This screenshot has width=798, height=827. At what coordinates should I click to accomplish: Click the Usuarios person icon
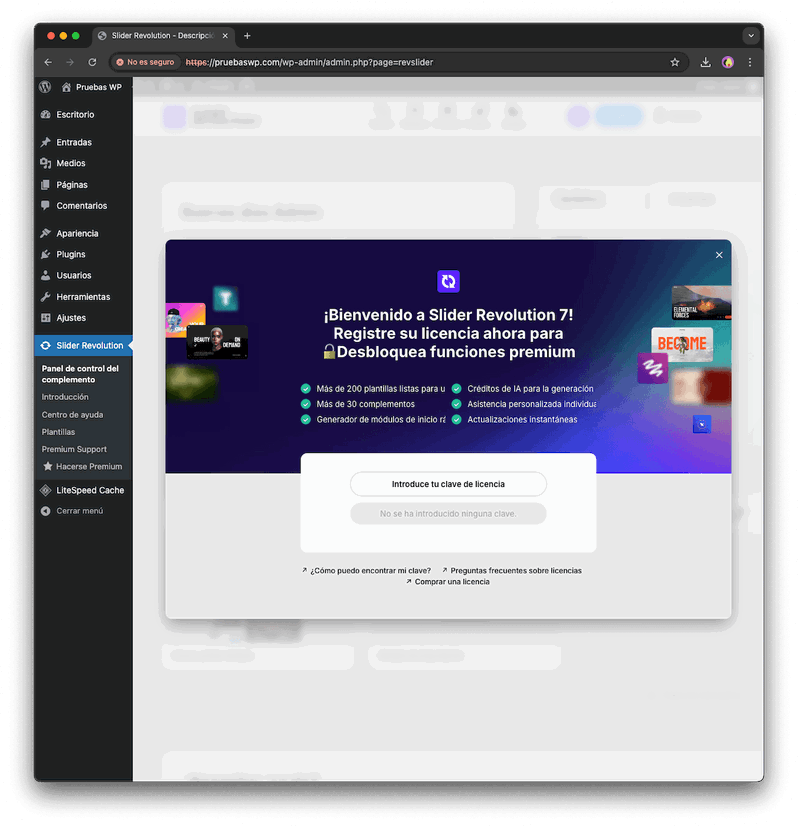[46, 275]
